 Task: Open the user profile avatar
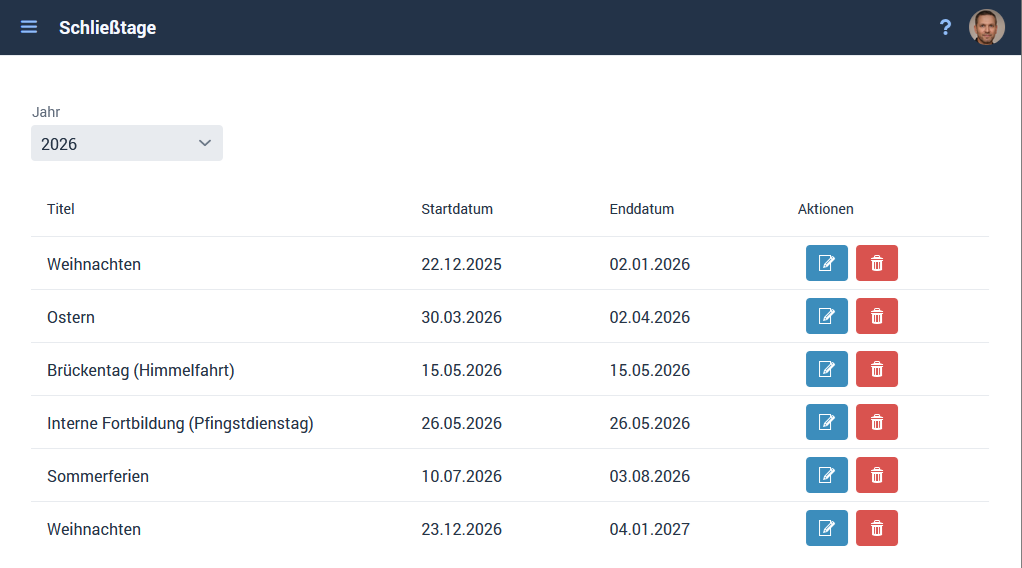point(986,27)
